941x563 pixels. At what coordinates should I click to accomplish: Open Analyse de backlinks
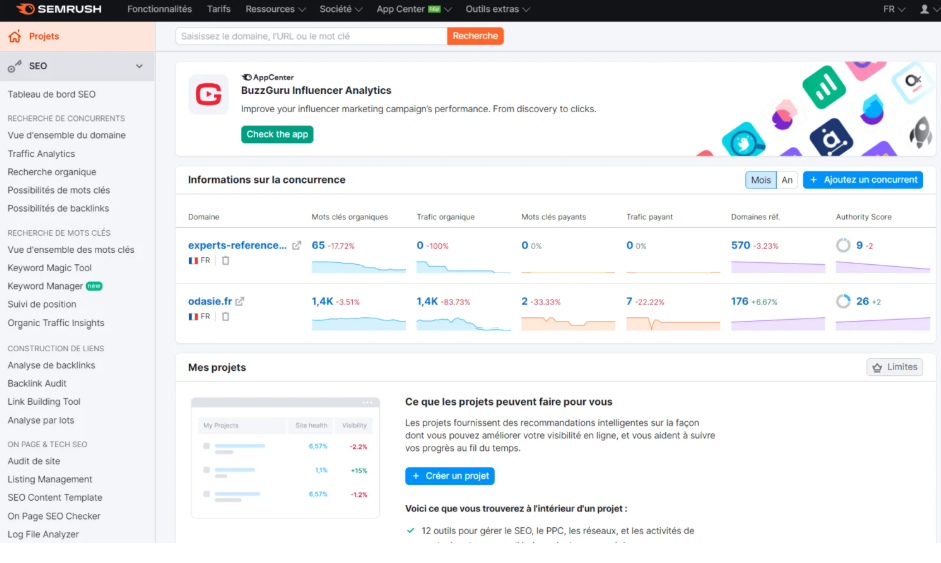[51, 365]
